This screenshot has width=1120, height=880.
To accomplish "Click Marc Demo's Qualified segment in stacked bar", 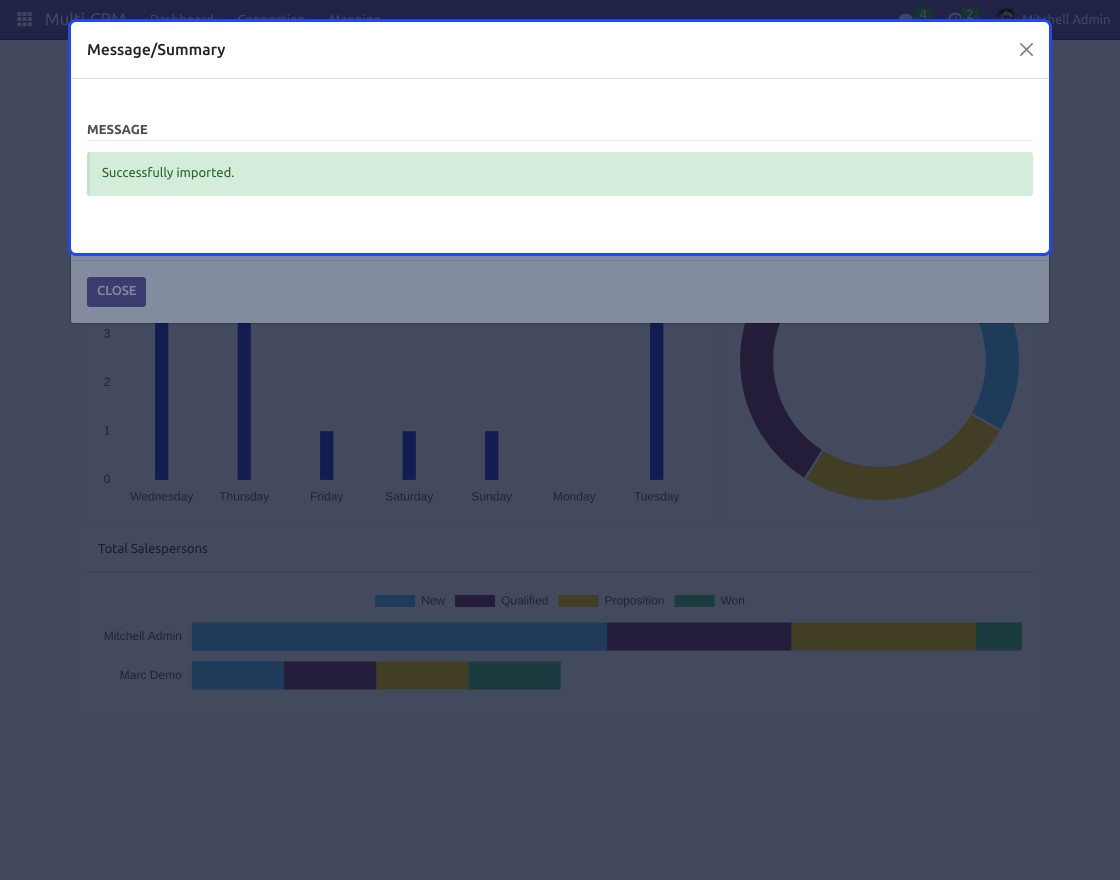I will tap(330, 676).
